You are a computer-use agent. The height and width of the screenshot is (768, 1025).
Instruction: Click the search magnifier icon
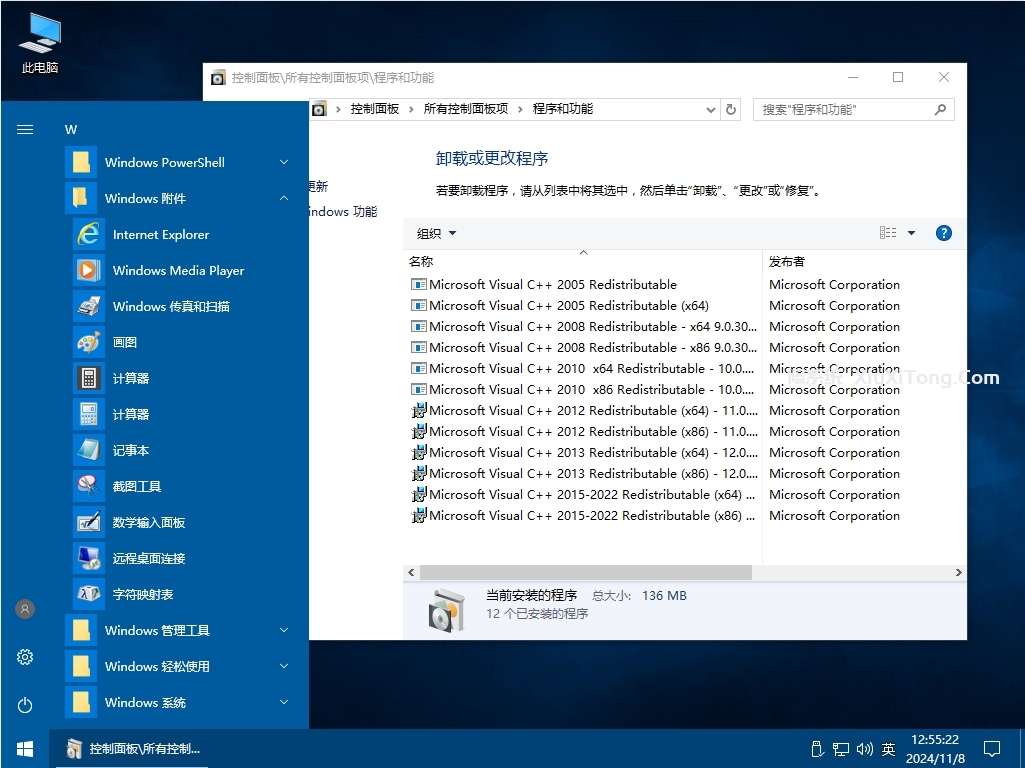[940, 110]
